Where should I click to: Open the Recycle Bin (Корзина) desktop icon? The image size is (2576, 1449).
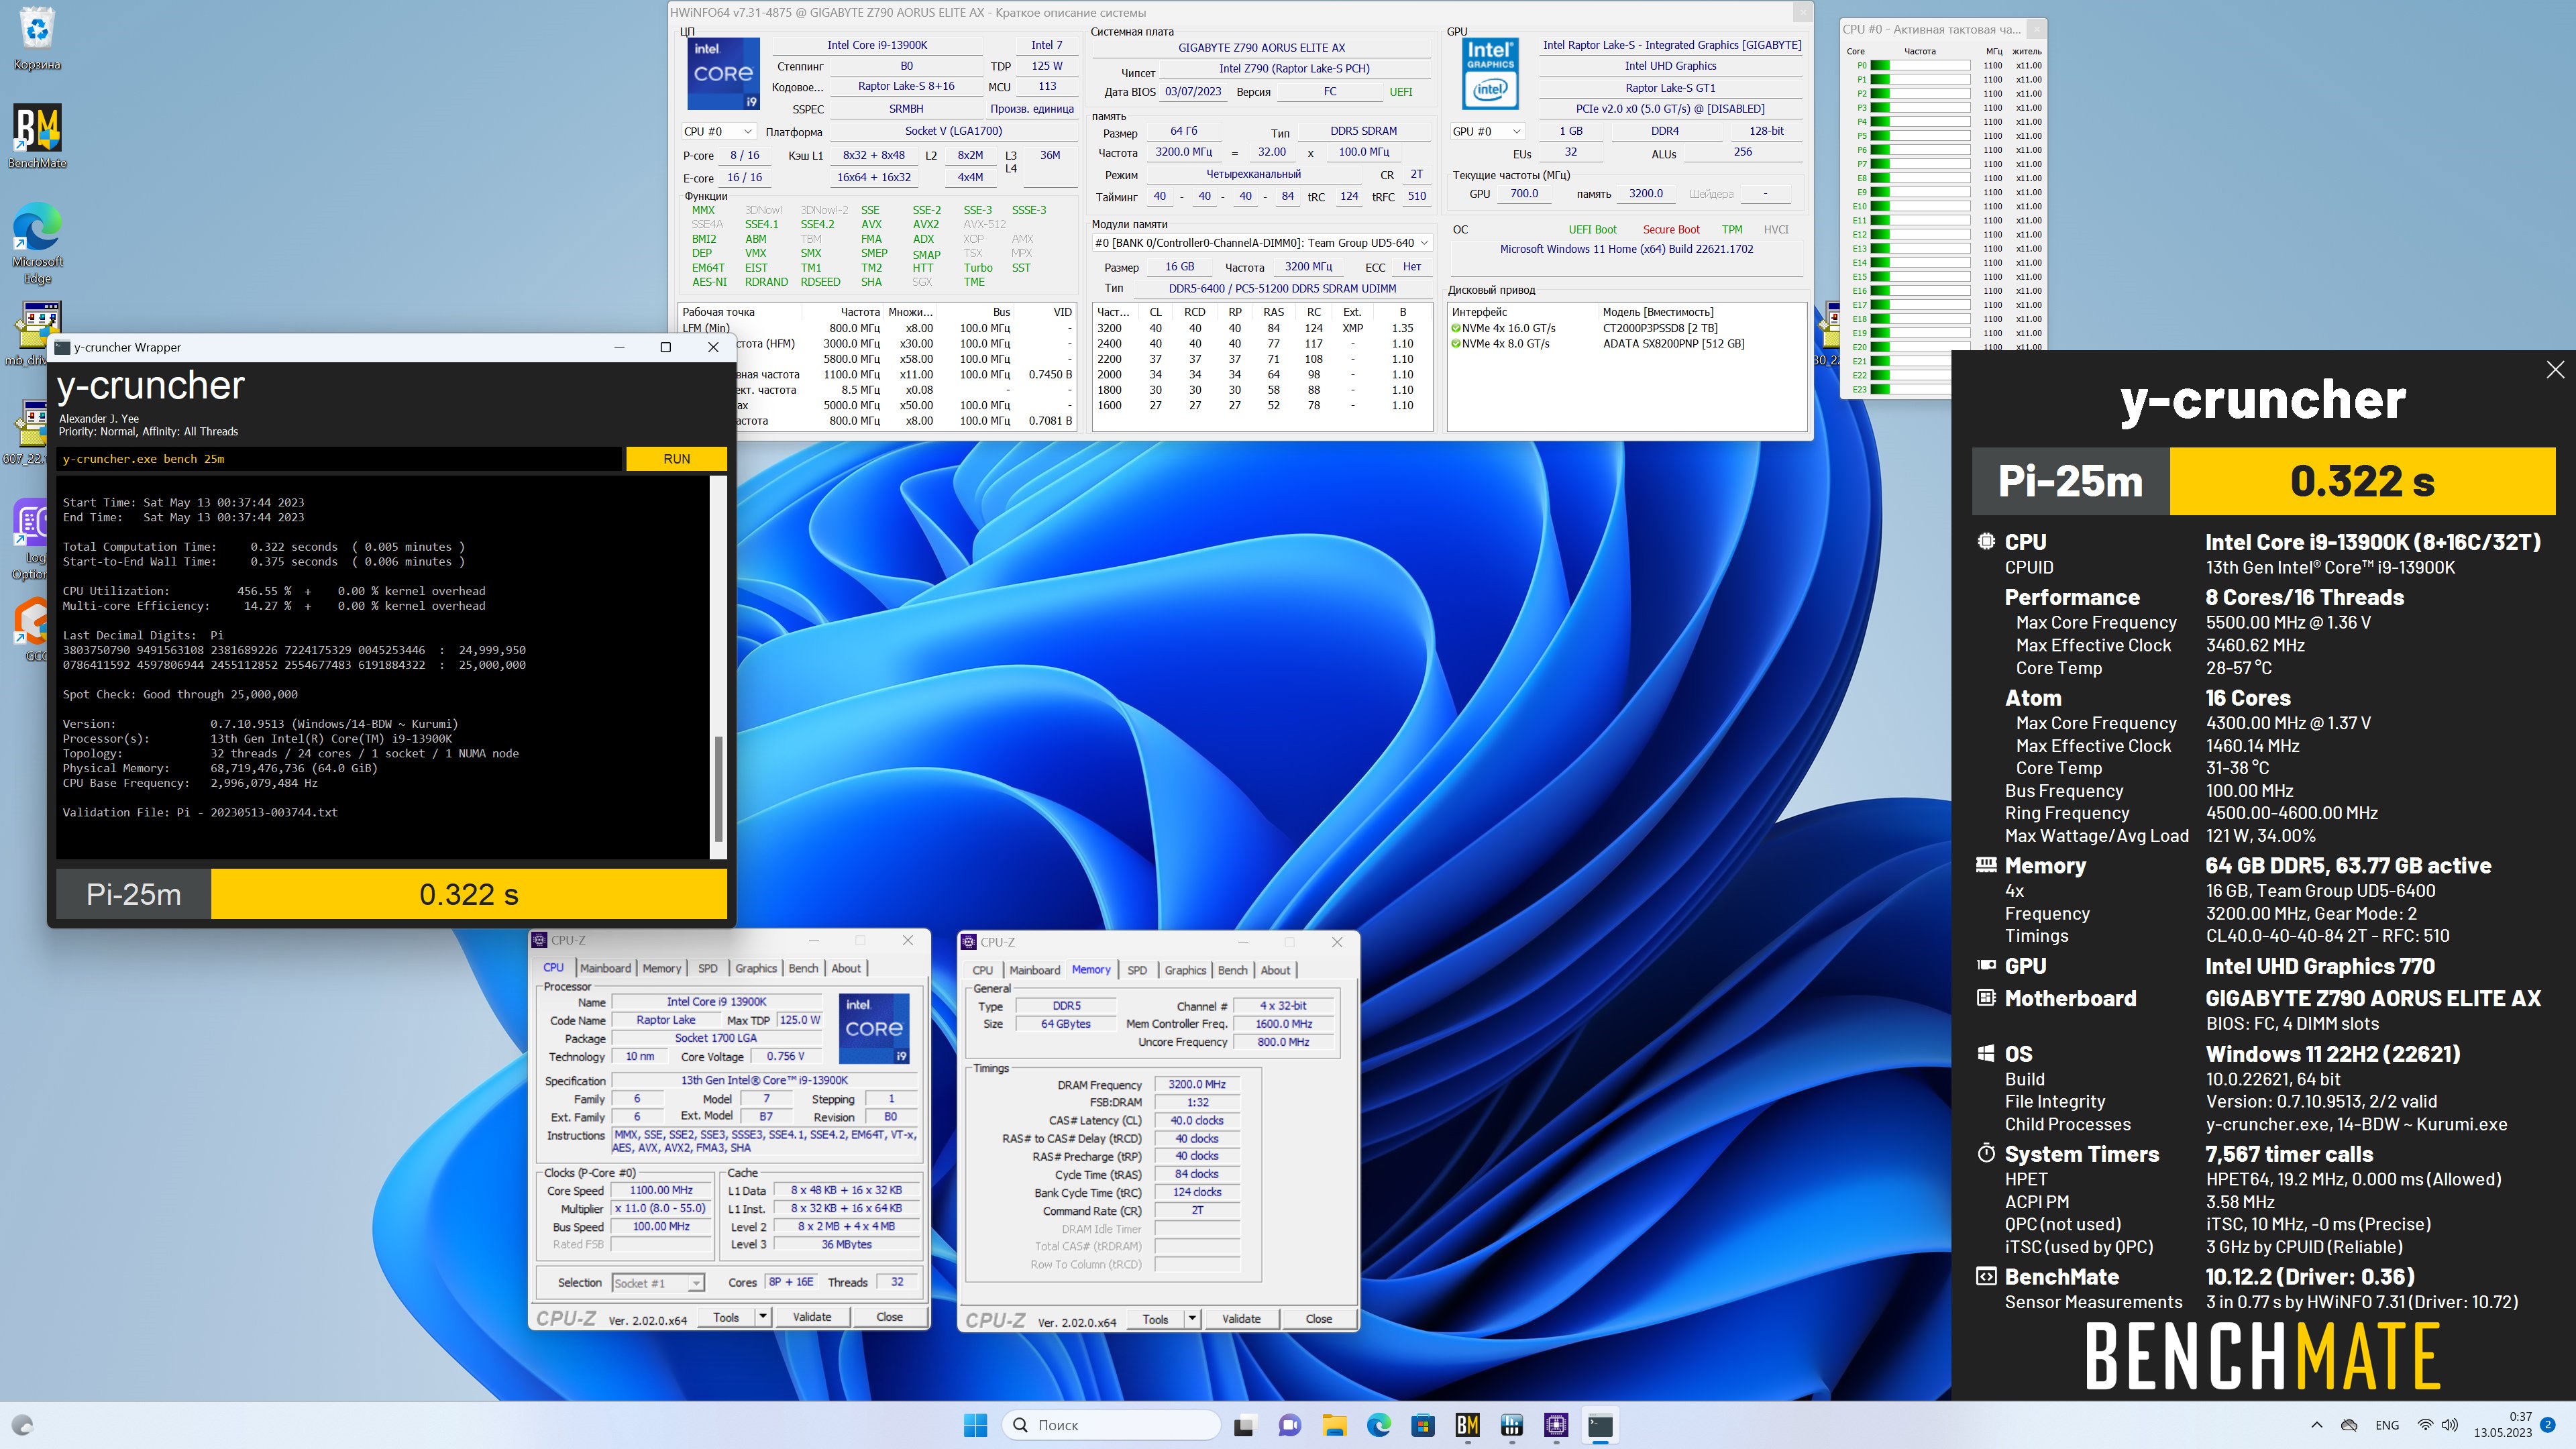click(x=37, y=38)
